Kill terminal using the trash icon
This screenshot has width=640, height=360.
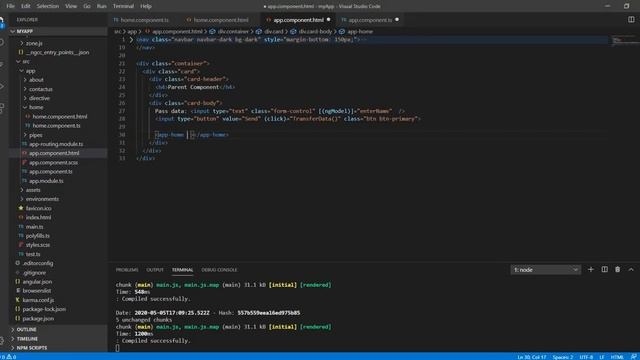[x=618, y=269]
